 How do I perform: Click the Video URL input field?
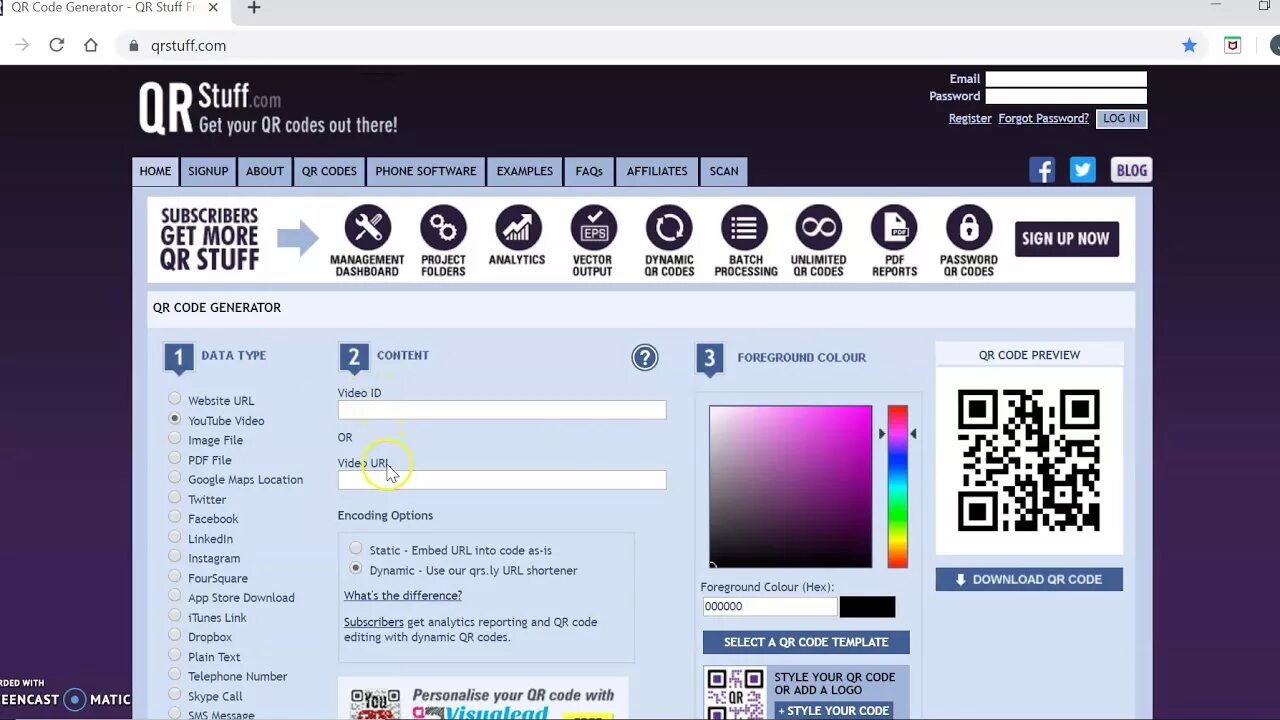502,480
